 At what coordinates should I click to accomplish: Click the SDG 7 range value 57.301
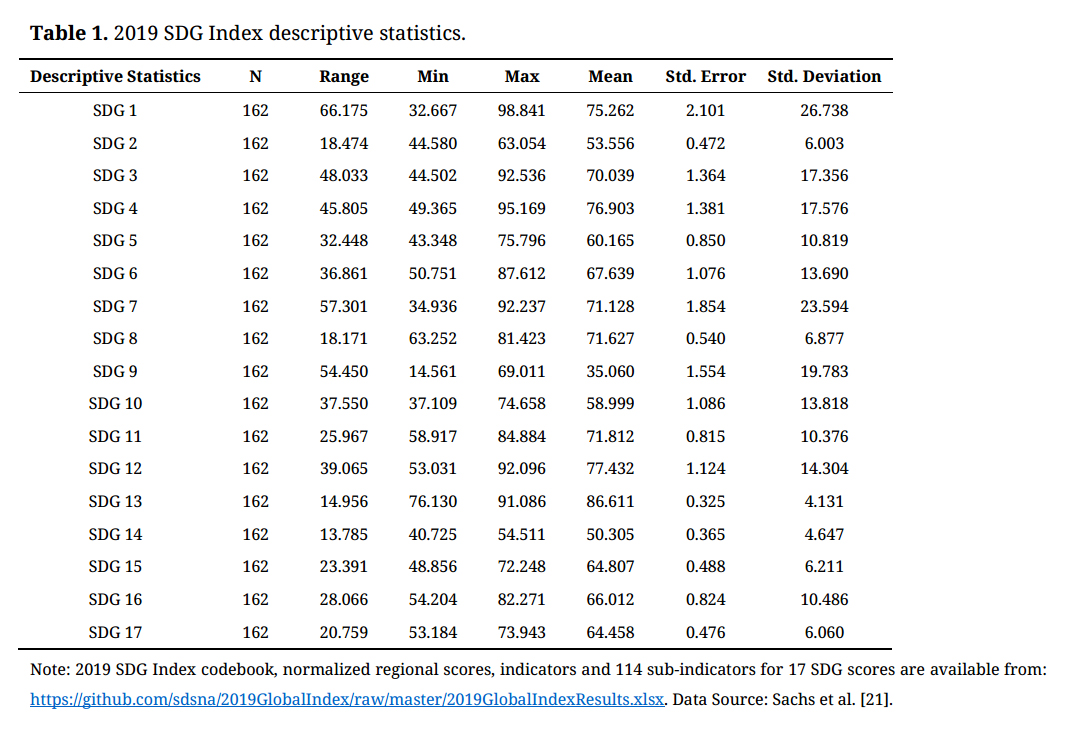pyautogui.click(x=344, y=306)
